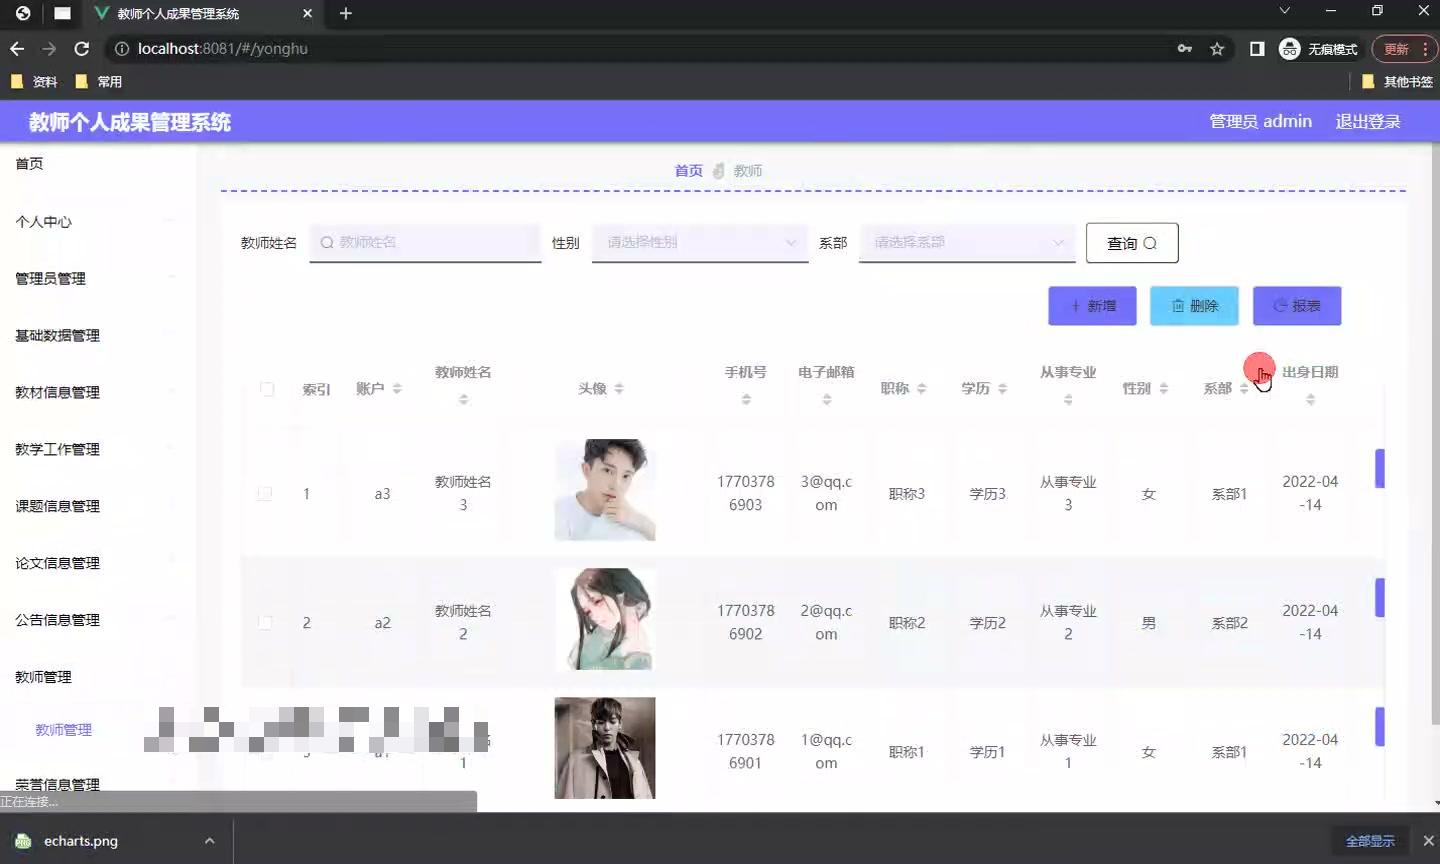Viewport: 1440px width, 864px height.
Task: Open the 资料 bookmark folder
Action: [x=34, y=82]
